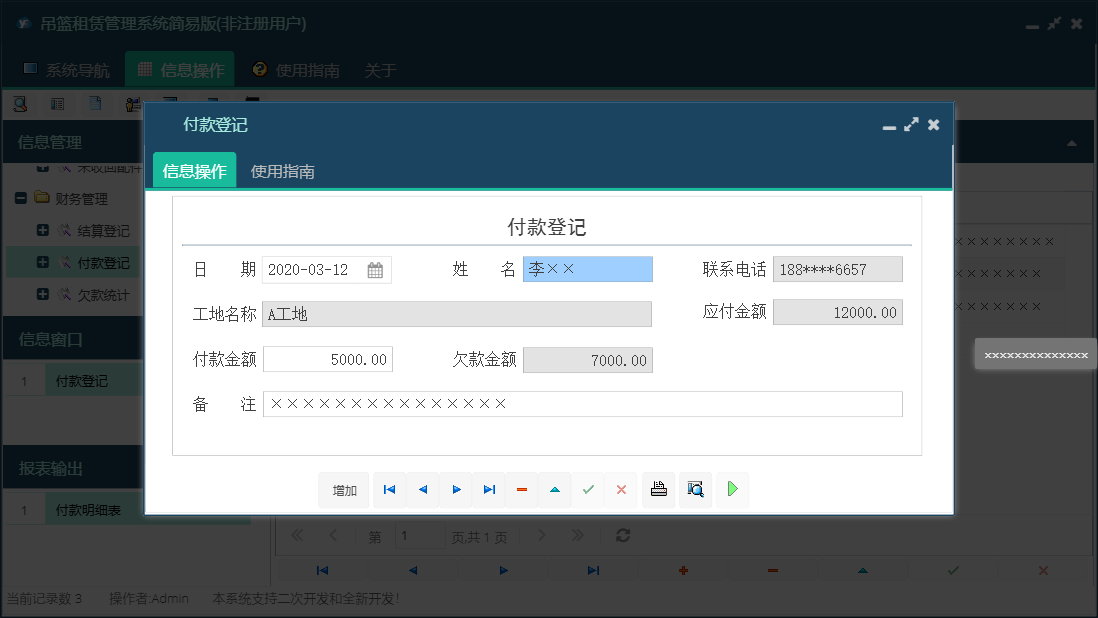Screen dimensions: 1098x618
Task: Collapse the 财务管理 folder node
Action: click(21, 198)
